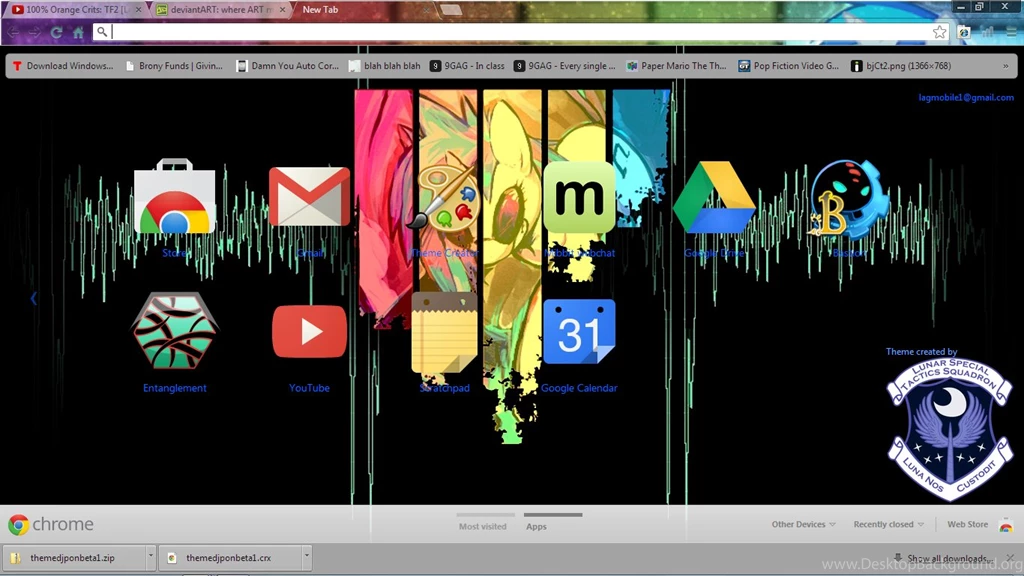The width and height of the screenshot is (1024, 576).
Task: Launch the Gmail app icon
Action: click(x=309, y=196)
